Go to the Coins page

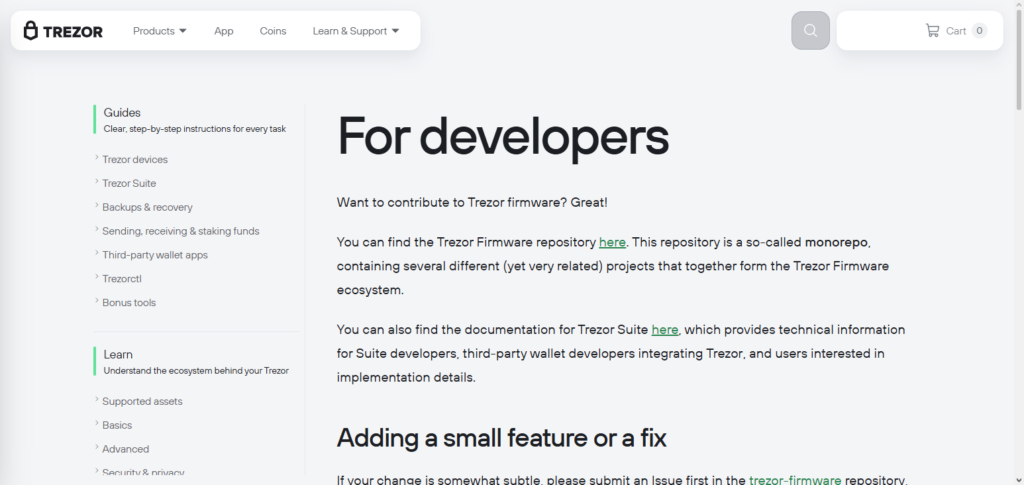click(273, 31)
